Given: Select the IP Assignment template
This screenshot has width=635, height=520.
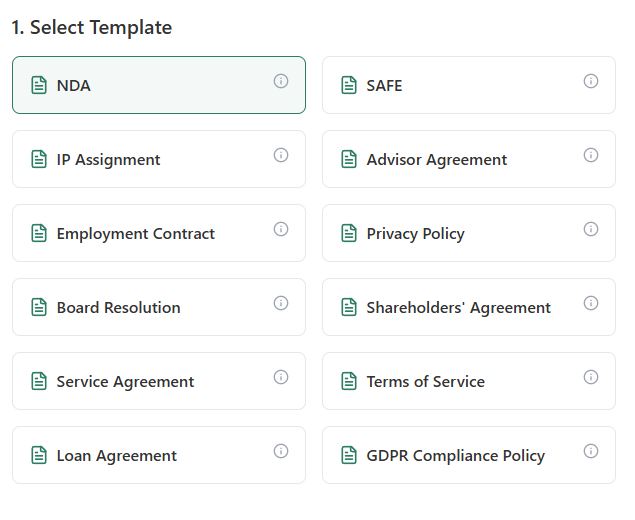Looking at the screenshot, I should pyautogui.click(x=150, y=160).
